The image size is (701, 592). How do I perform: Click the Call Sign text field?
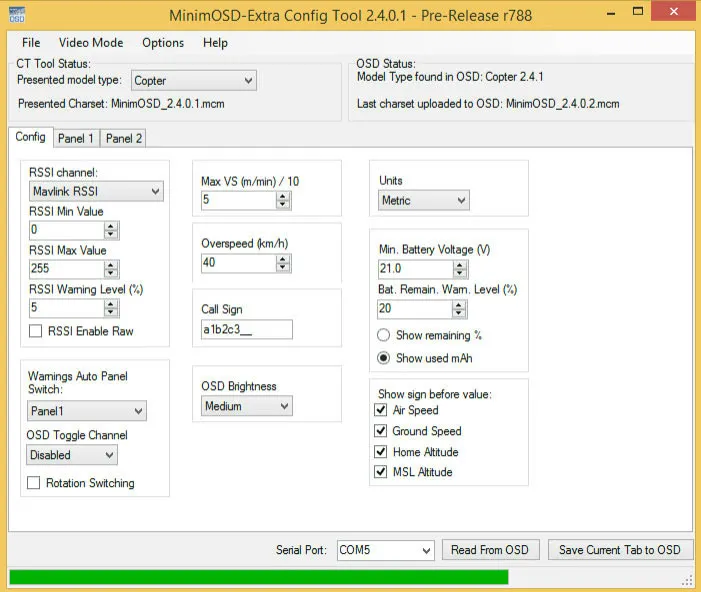tap(246, 329)
